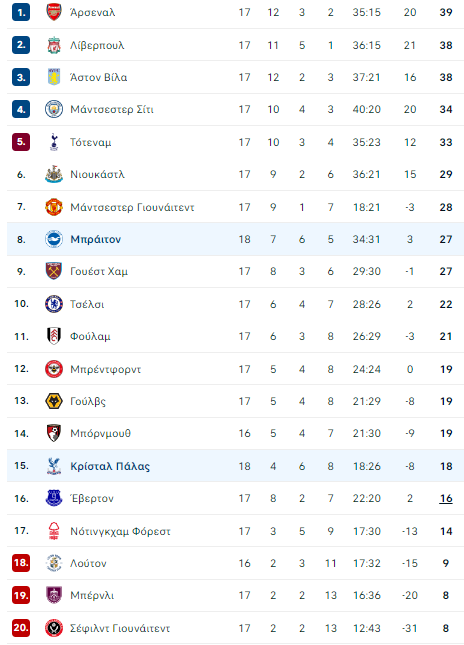Click the Arsenal club crest icon
This screenshot has height=645, width=464.
click(x=54, y=12)
